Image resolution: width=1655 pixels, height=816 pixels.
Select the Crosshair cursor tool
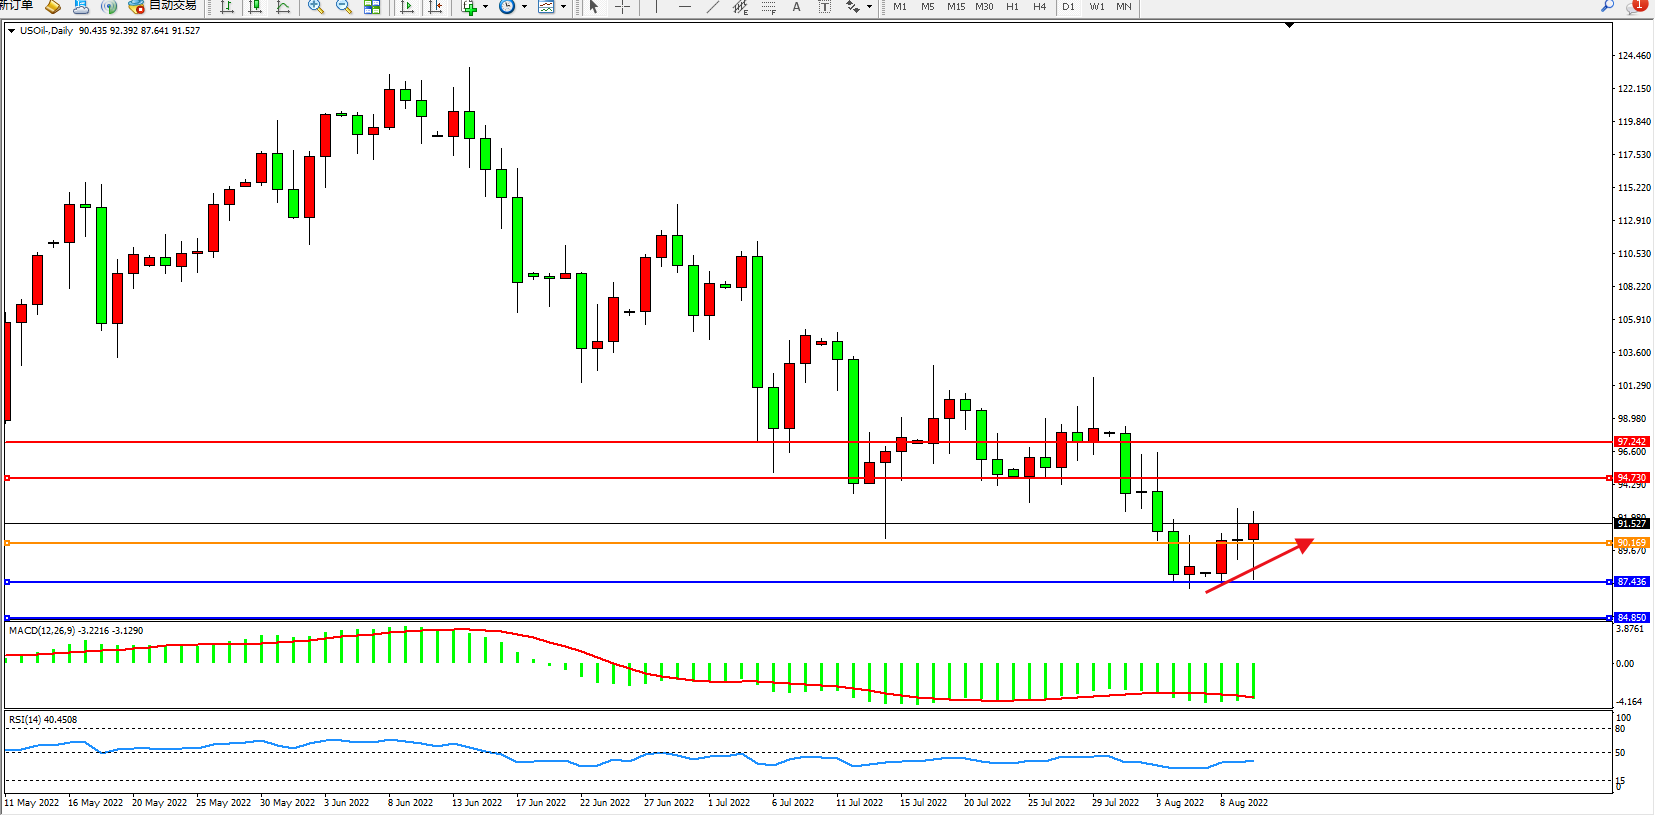(622, 7)
